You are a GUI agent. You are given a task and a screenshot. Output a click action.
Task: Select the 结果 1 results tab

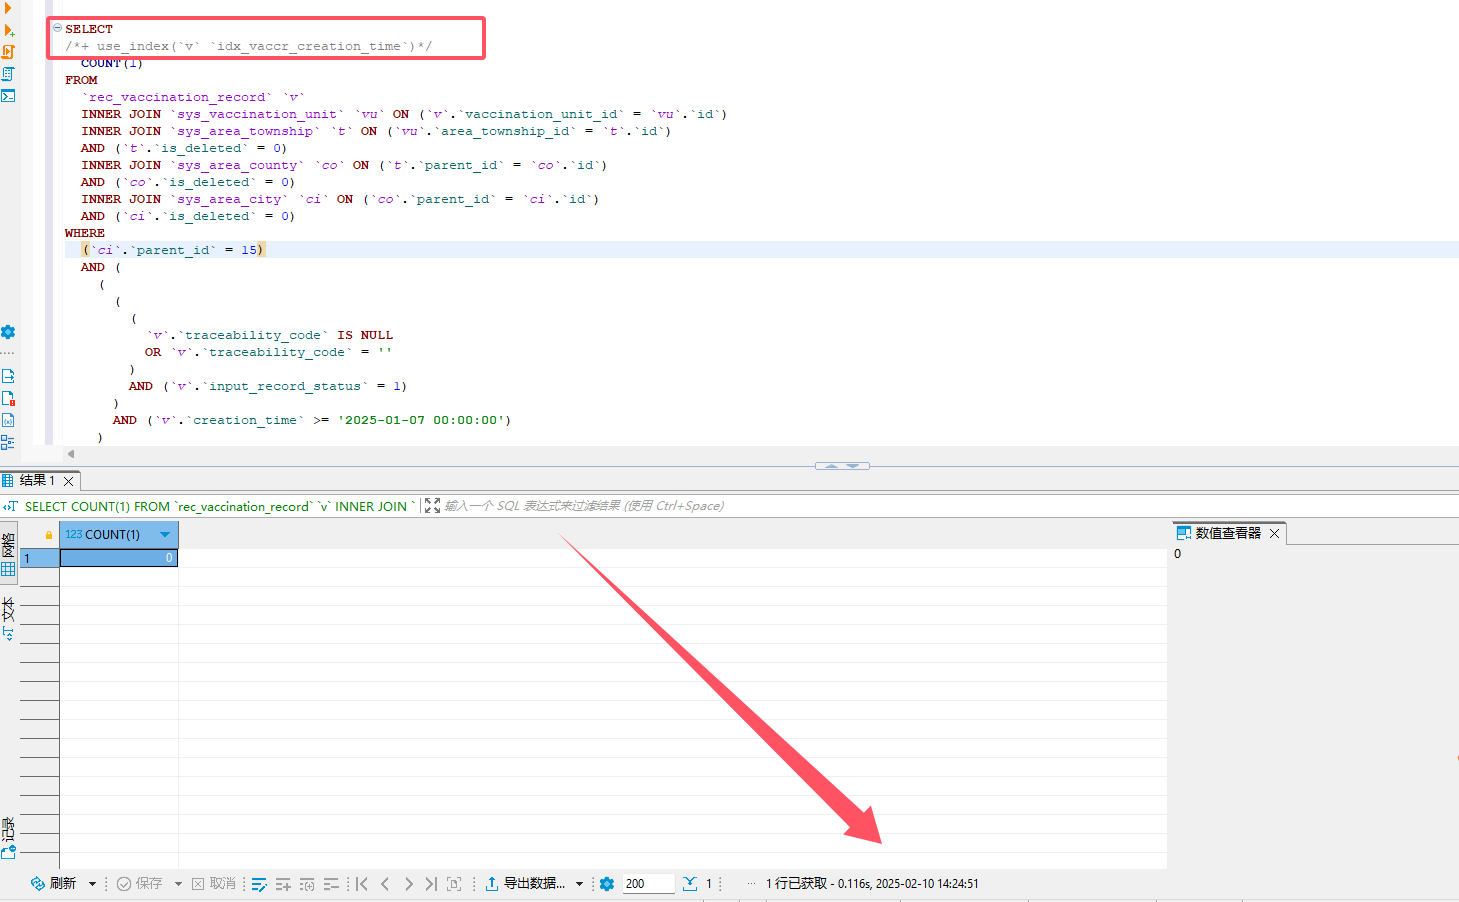(36, 481)
